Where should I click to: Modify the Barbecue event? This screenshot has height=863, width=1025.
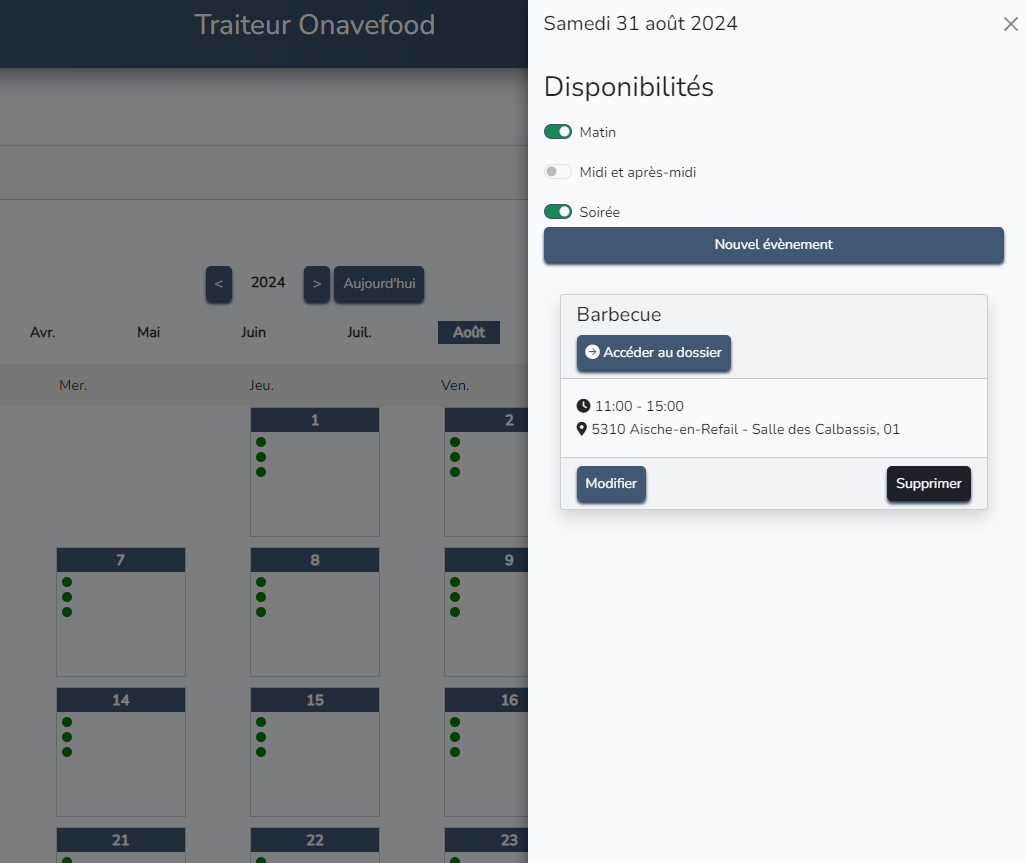pyautogui.click(x=611, y=484)
